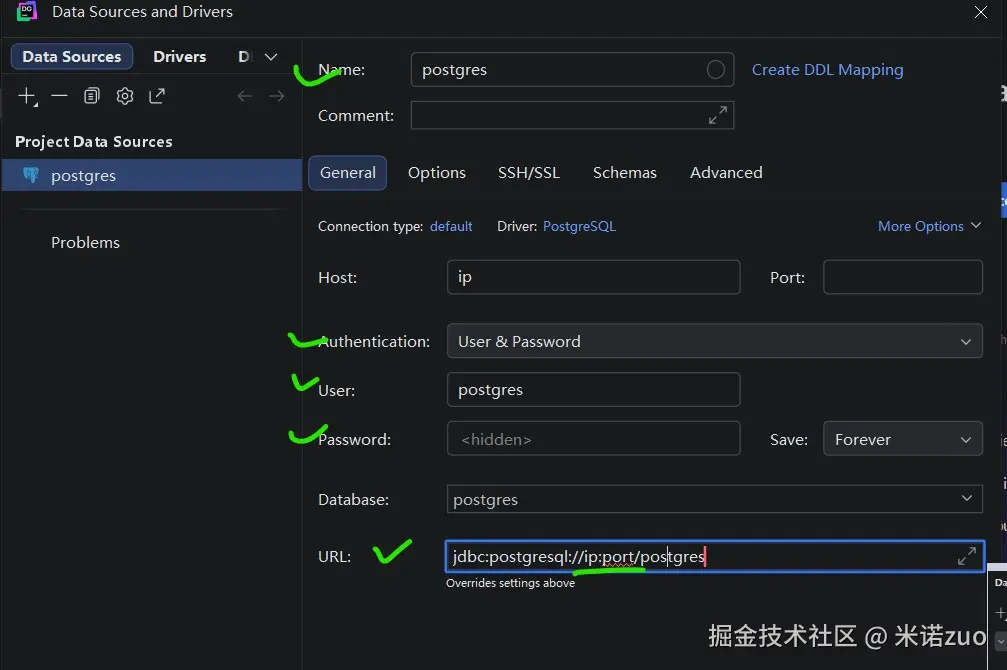Click the add data source plus icon
Viewport: 1007px width, 670px height.
pyautogui.click(x=27, y=96)
